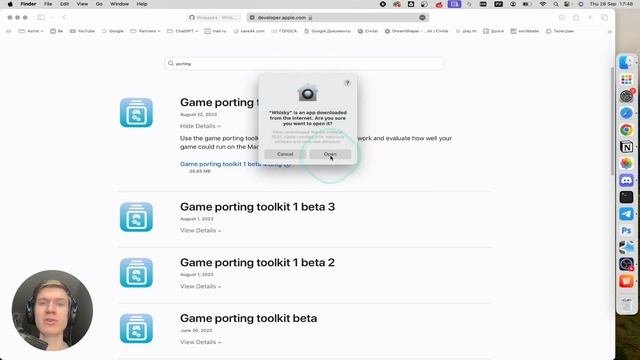The width and height of the screenshot is (640, 360).
Task: Collapse details with Hide Details
Action: tap(200, 126)
